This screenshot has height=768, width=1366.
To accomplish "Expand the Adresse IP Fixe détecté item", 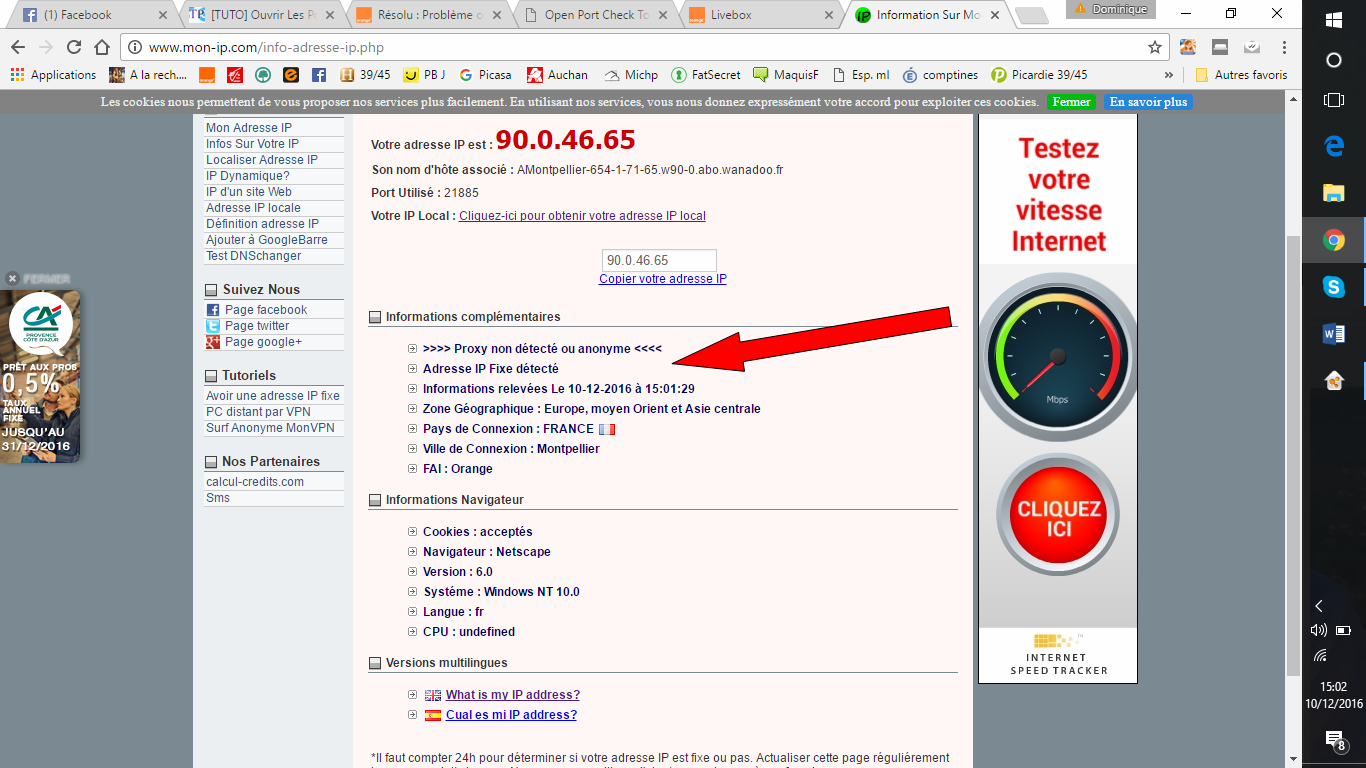I will pyautogui.click(x=412, y=369).
